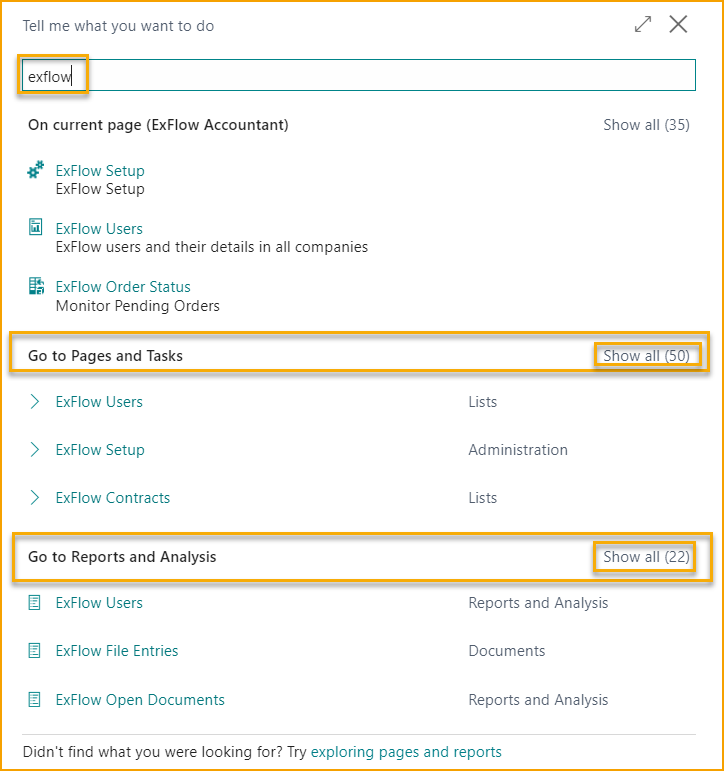Click the report icon next to ExFlow Open Documents

pos(34,699)
